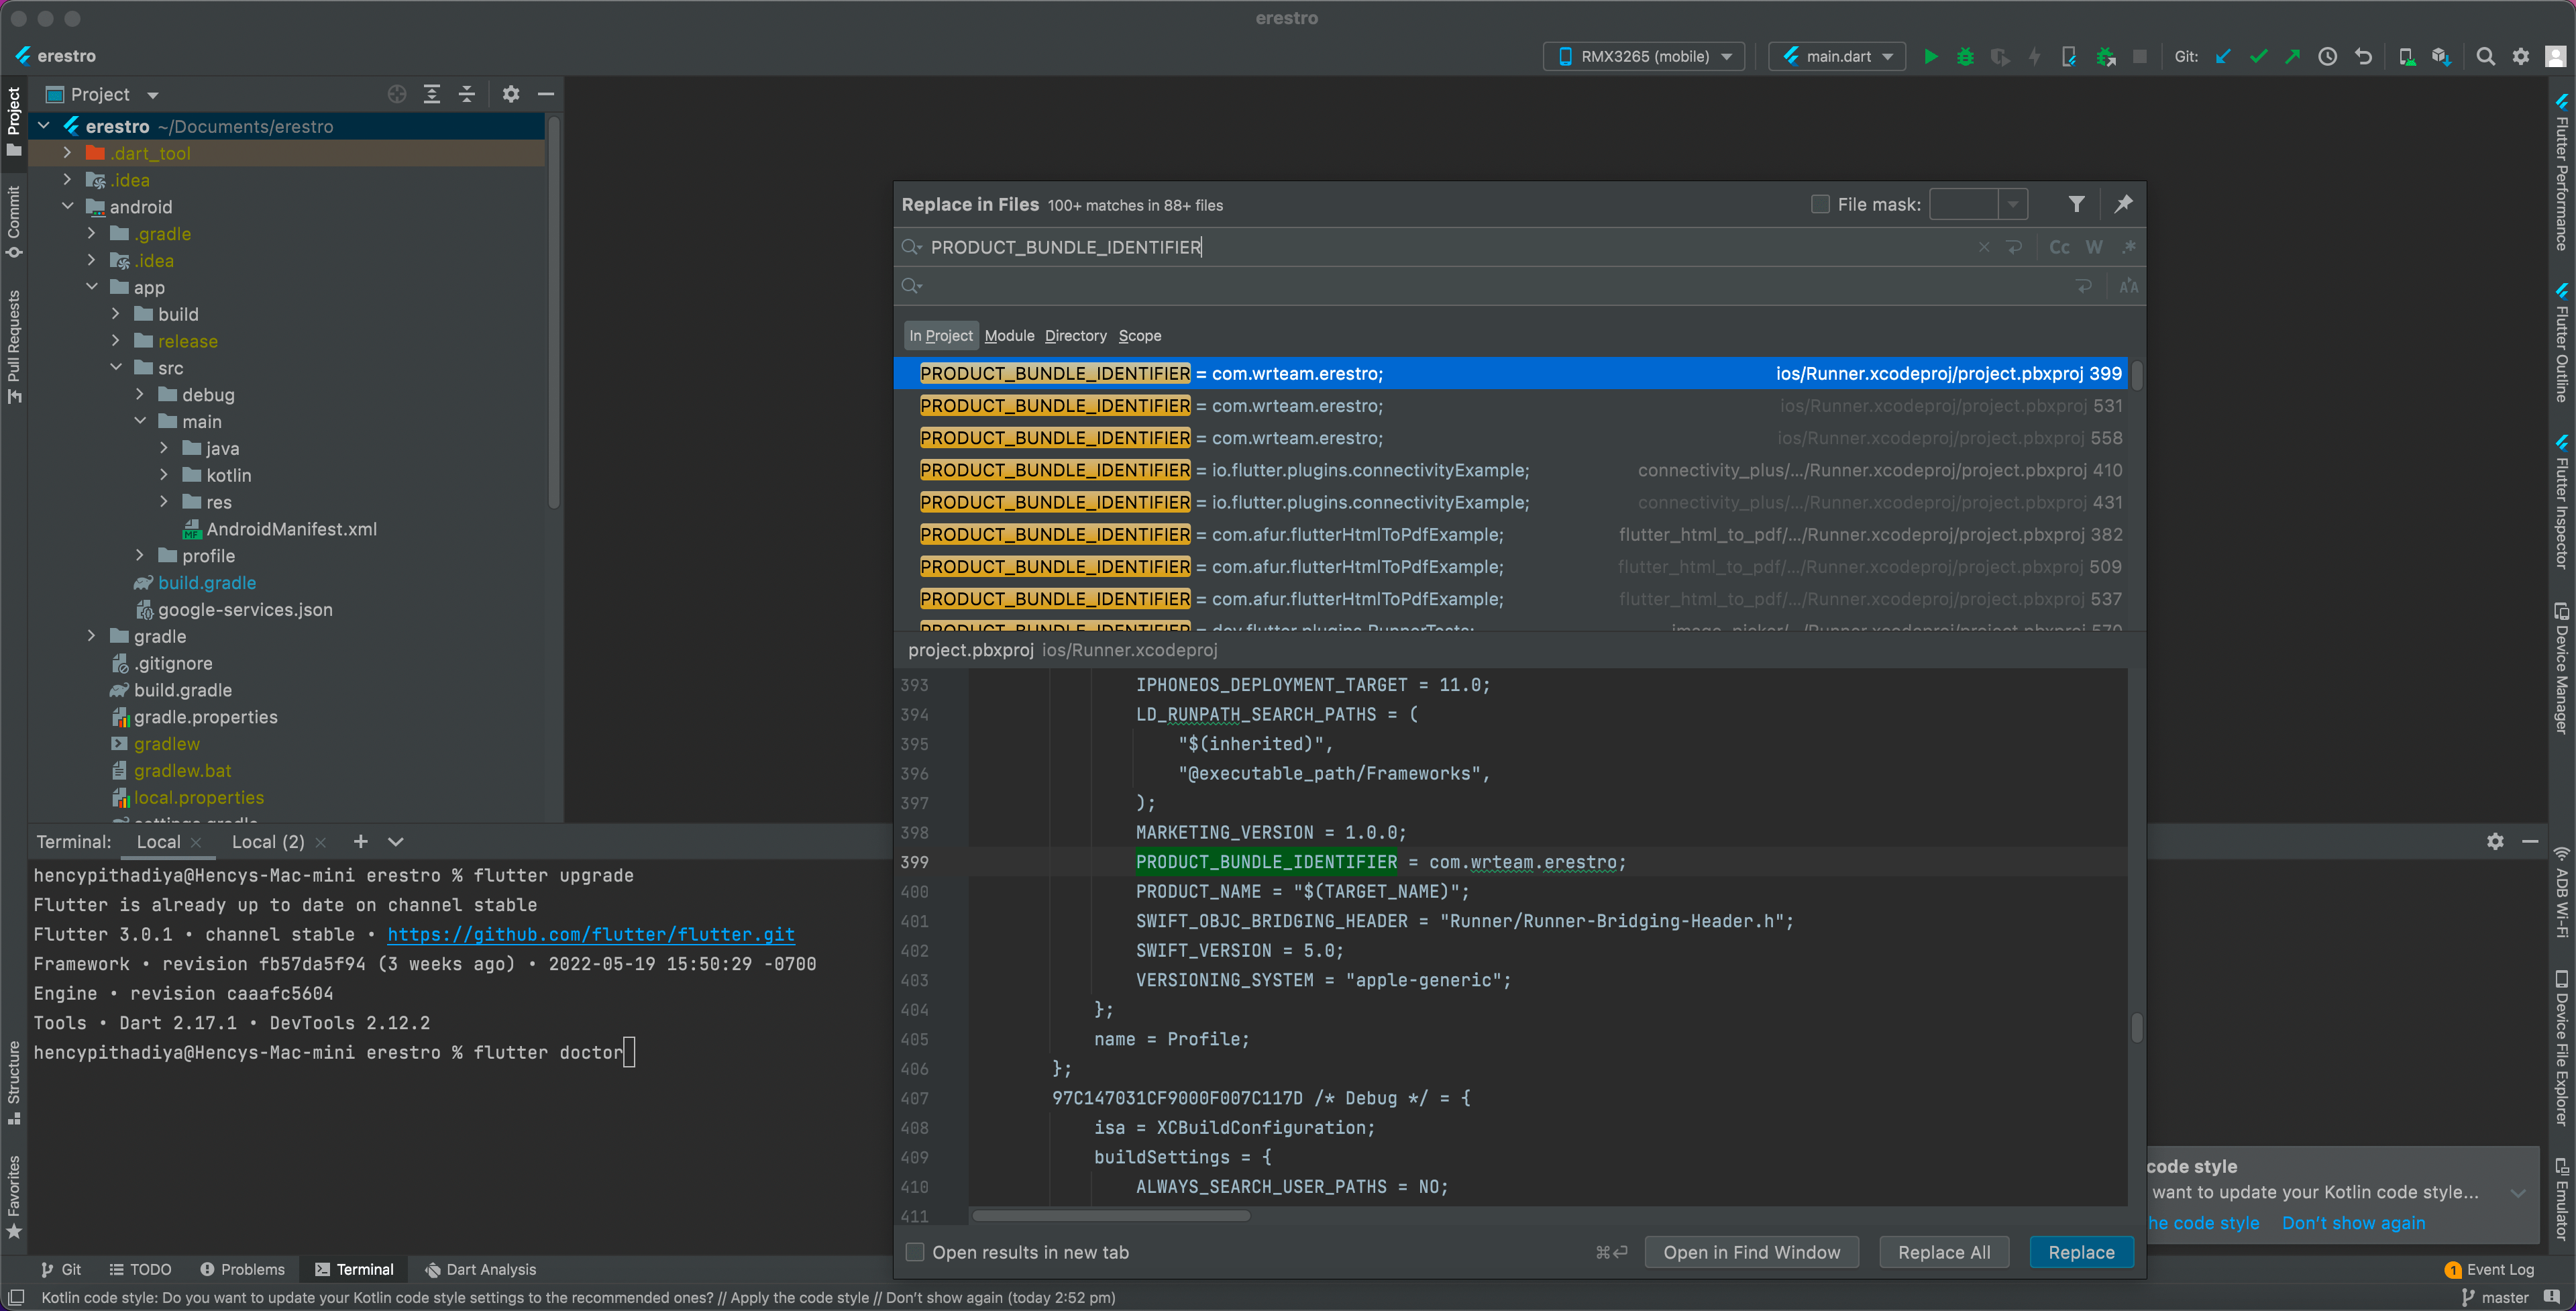2576x1311 pixels.
Task: Click the locate file target icon in Project panel
Action: (397, 94)
